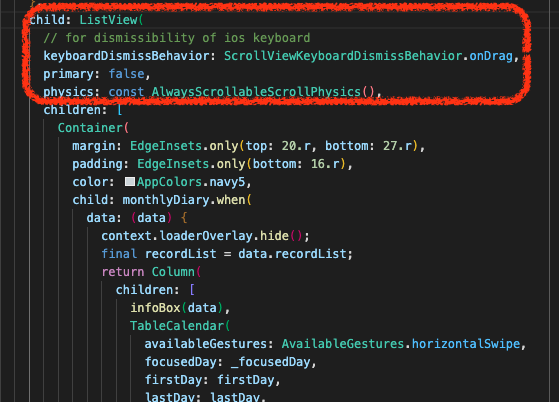Click availableGestures property name
Viewport: 559px width, 402px height.
click(x=206, y=344)
